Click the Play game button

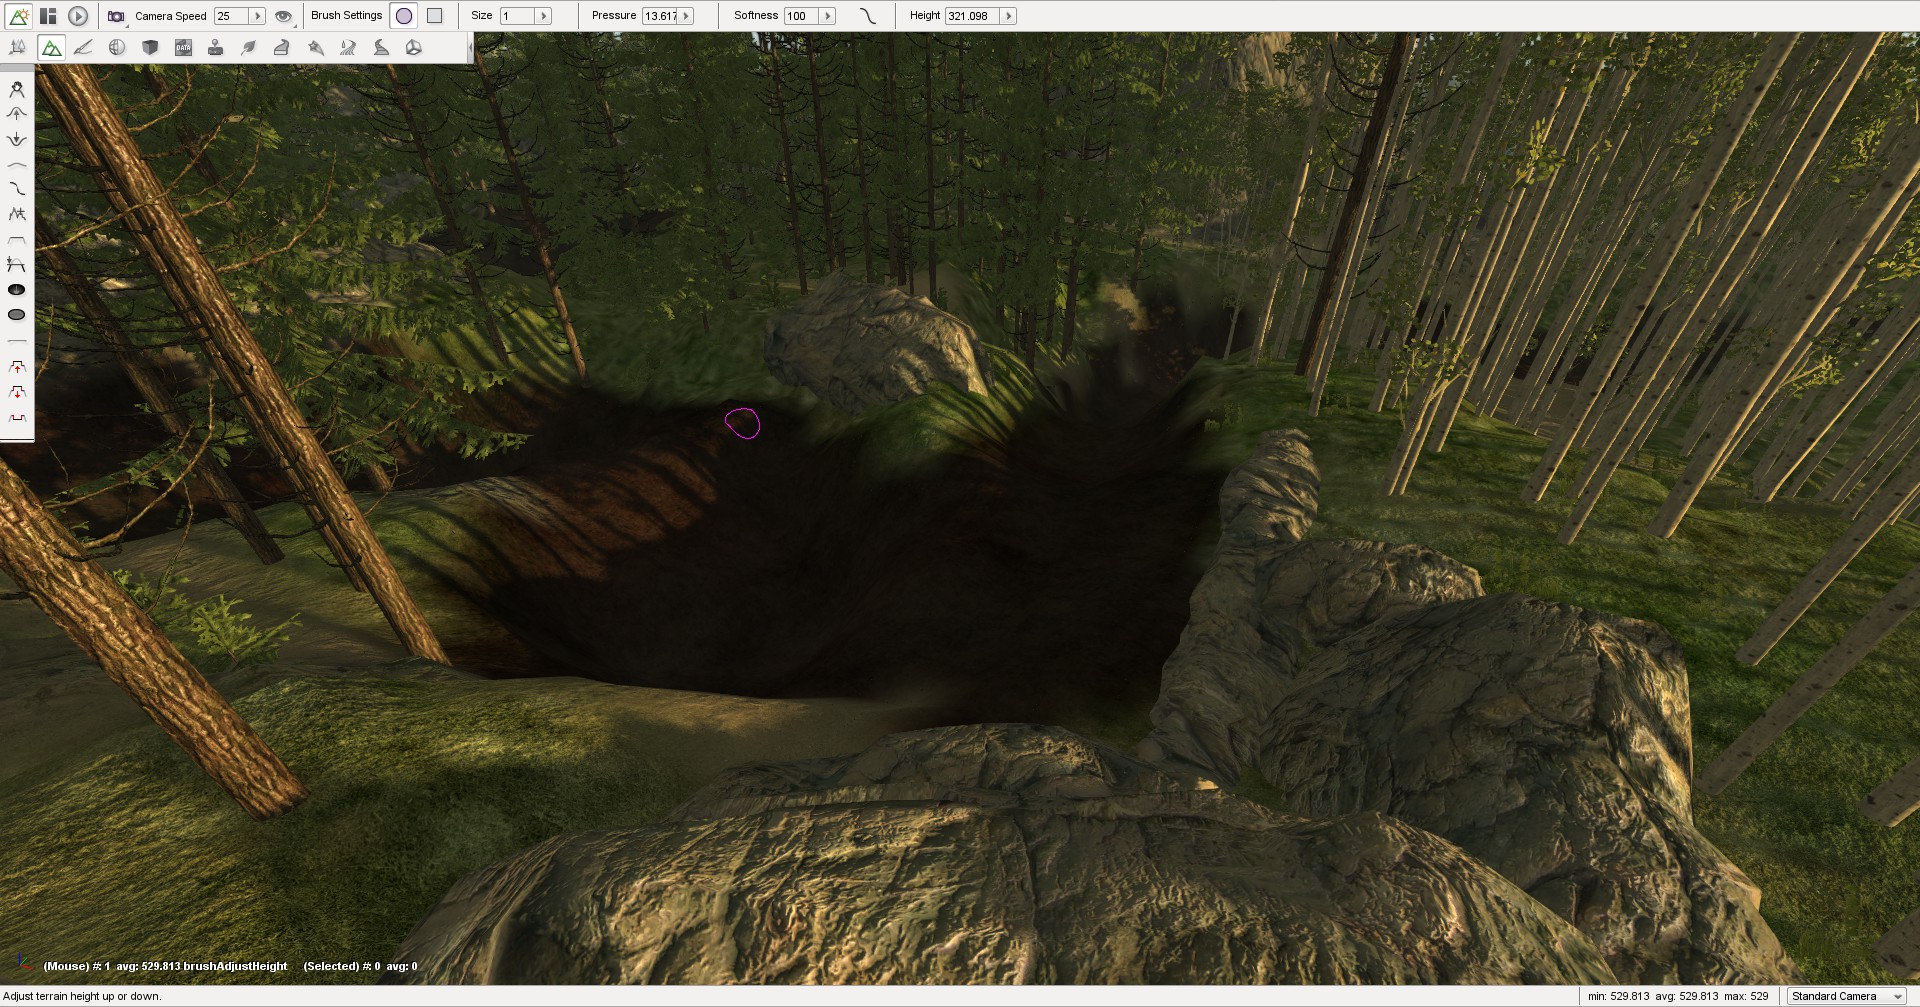point(78,16)
